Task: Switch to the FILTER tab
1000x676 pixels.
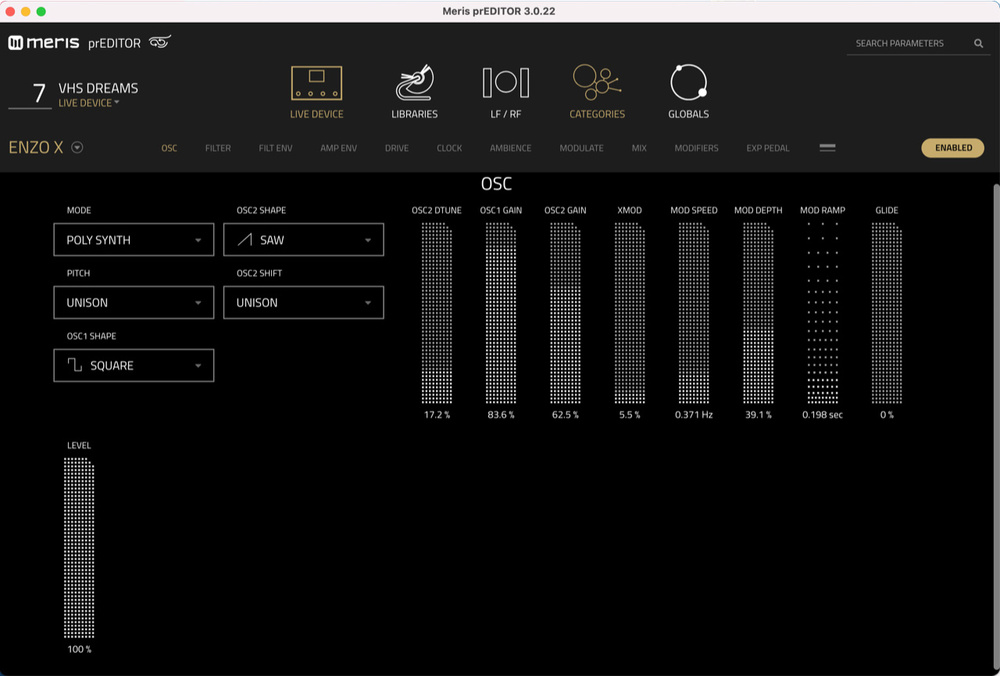Action: pos(218,148)
